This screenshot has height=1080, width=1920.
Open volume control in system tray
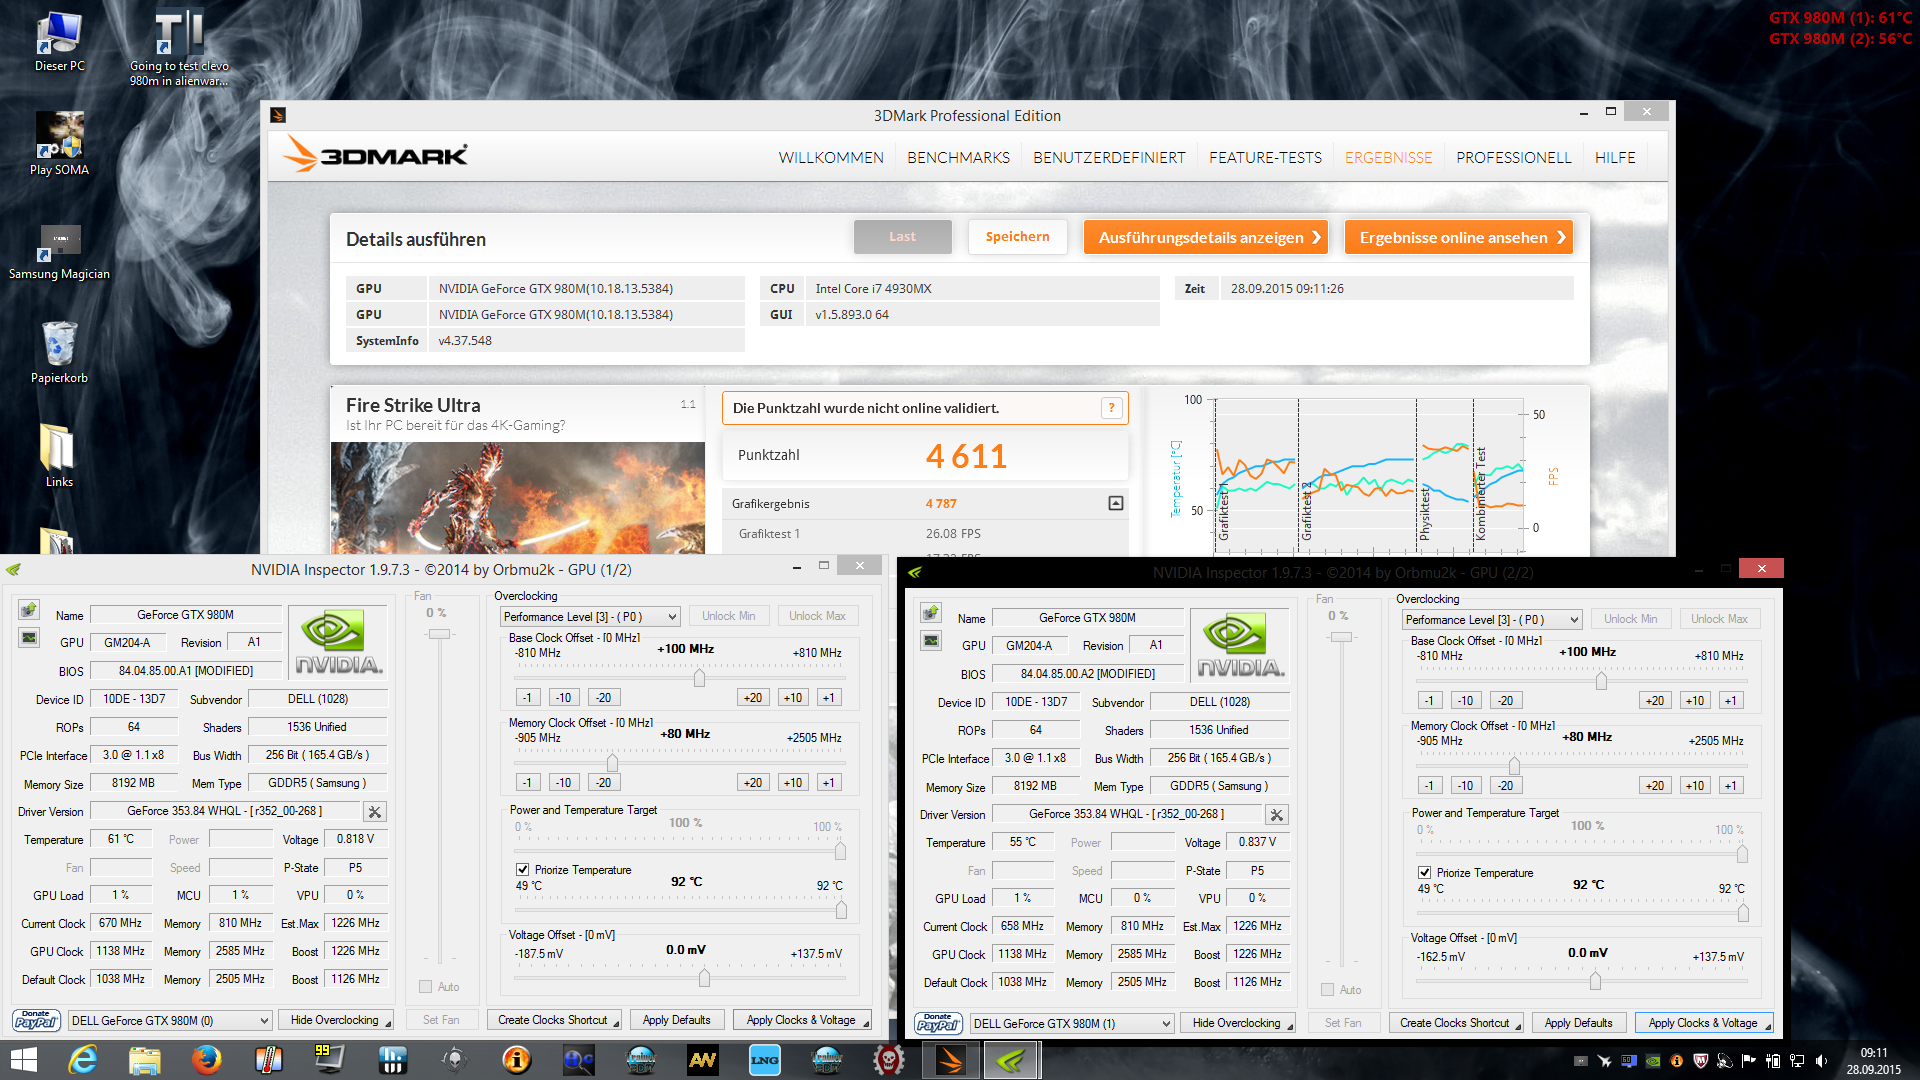pyautogui.click(x=1821, y=1061)
